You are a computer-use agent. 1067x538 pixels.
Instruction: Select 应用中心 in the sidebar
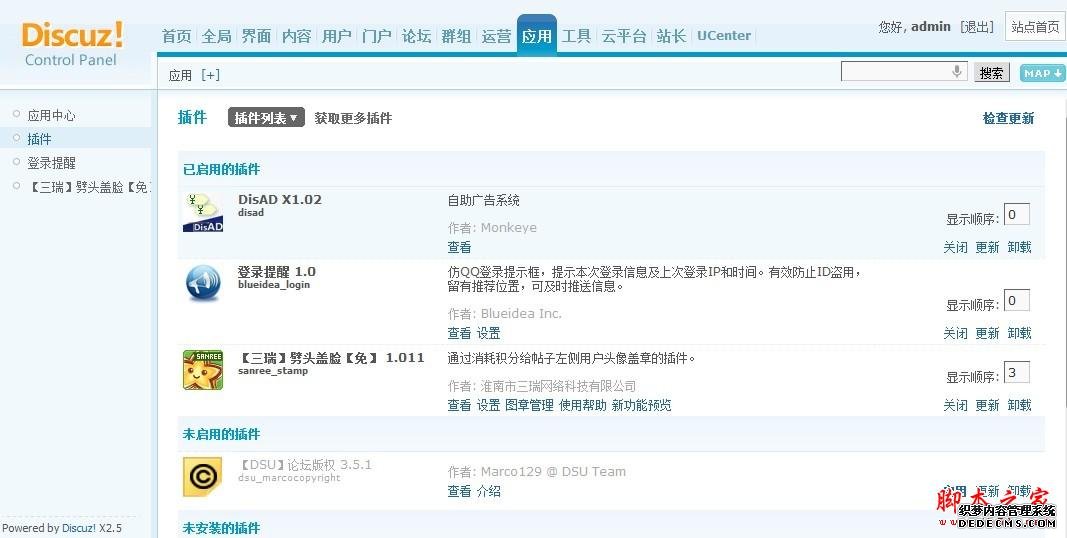51,116
